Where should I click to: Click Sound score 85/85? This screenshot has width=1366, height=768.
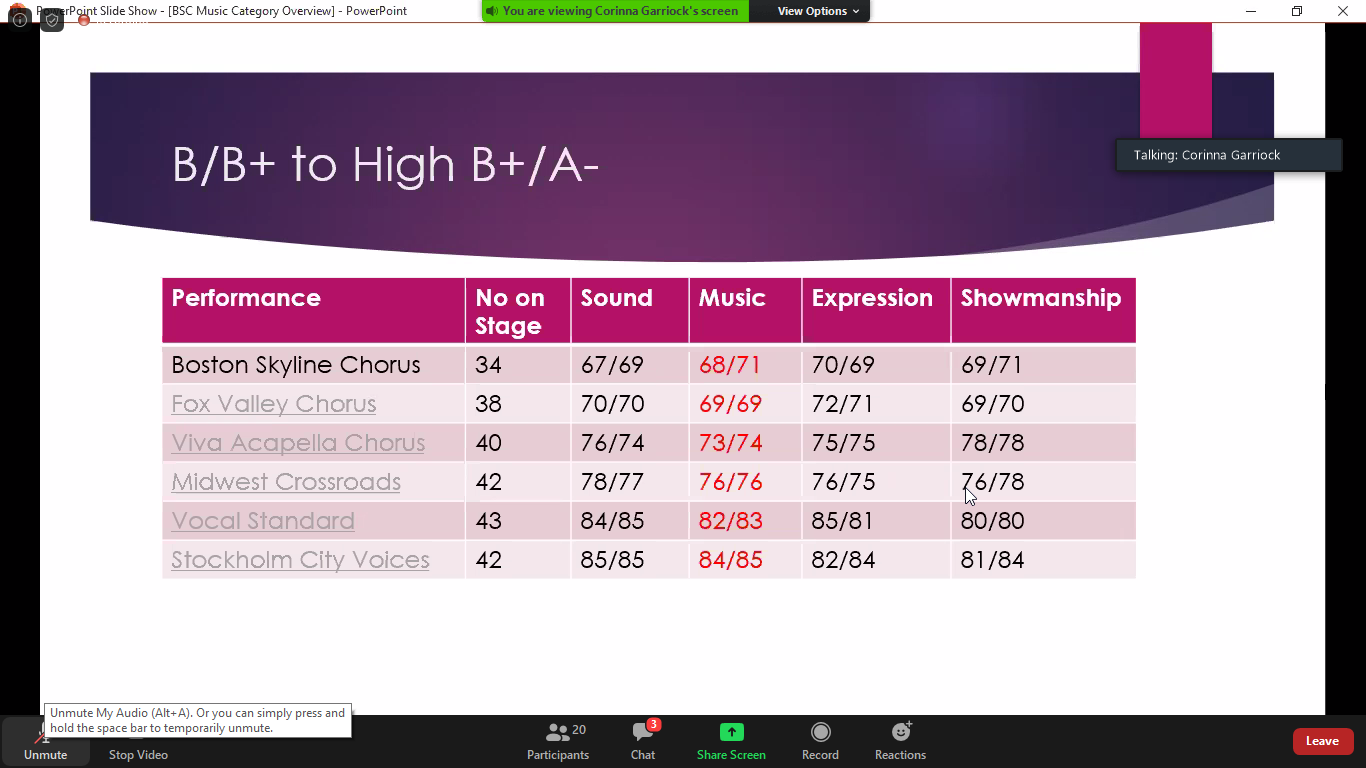(x=612, y=560)
